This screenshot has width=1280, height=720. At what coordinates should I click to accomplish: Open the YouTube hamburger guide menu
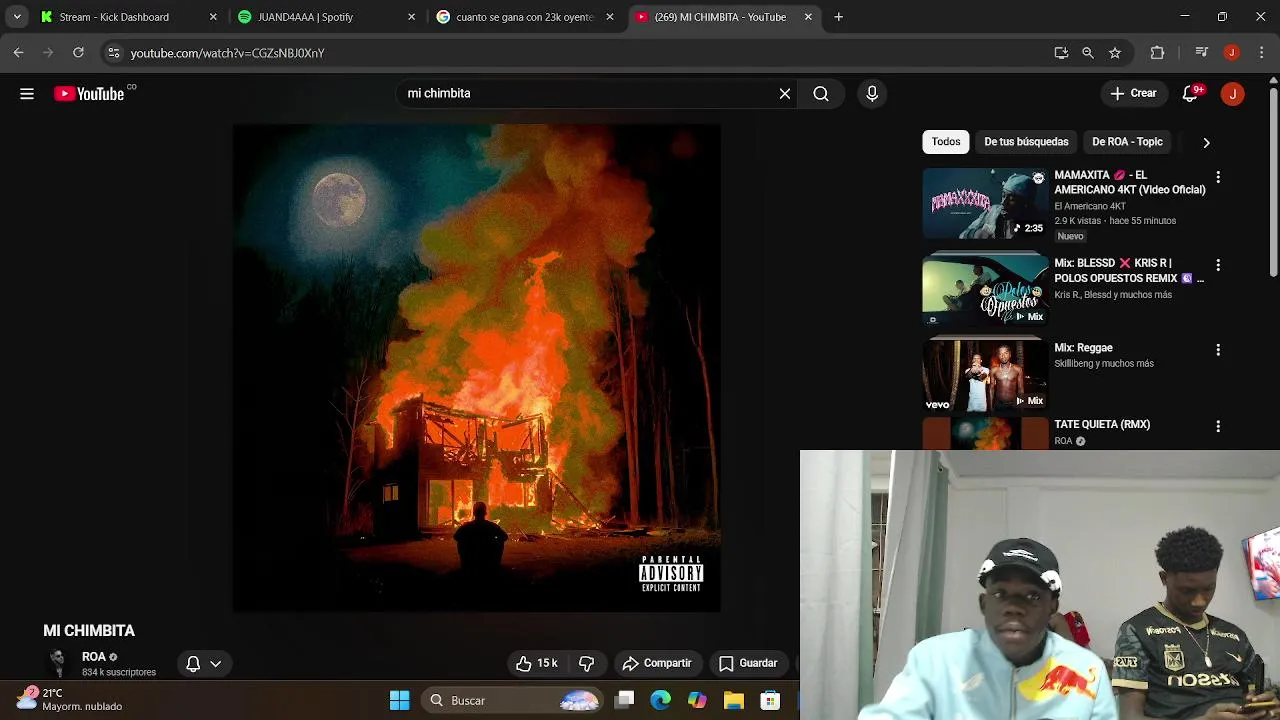click(27, 93)
